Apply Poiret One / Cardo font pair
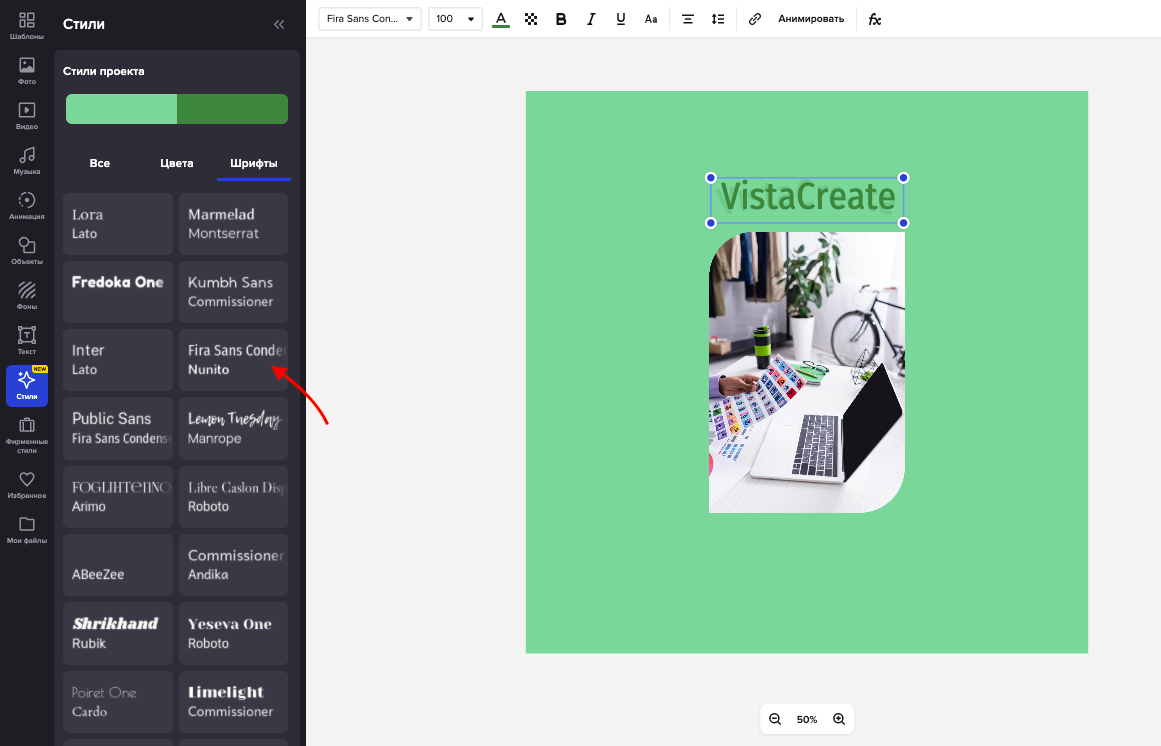 pos(118,702)
